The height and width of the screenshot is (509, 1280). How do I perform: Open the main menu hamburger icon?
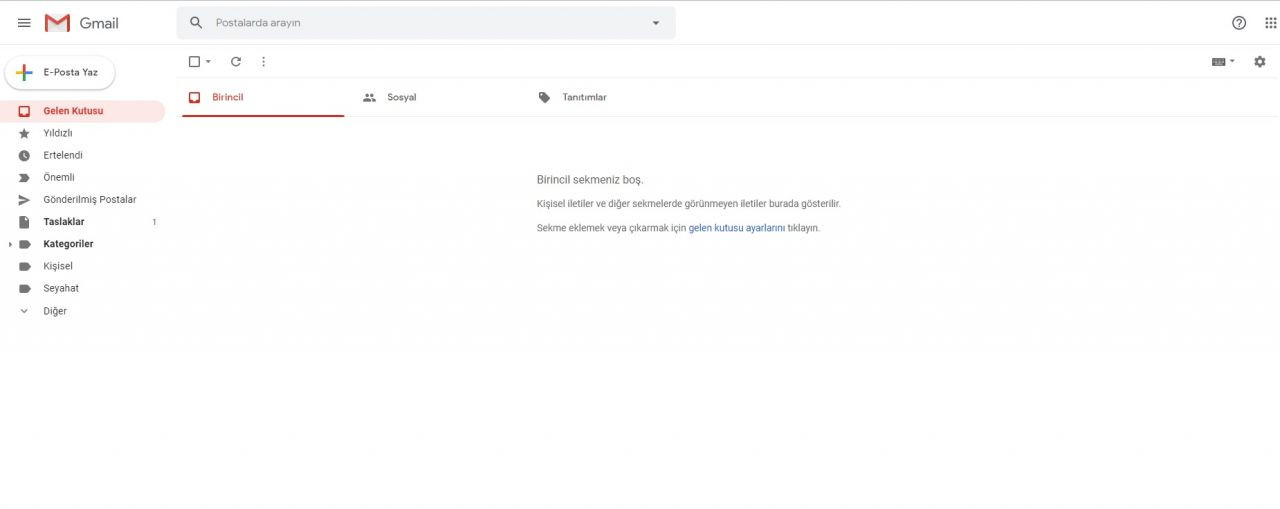tap(24, 23)
